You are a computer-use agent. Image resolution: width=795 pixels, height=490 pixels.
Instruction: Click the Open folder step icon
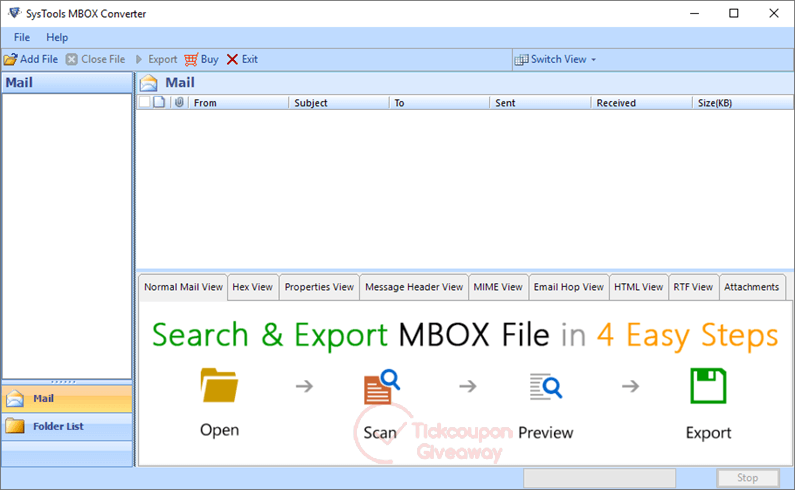(x=219, y=385)
